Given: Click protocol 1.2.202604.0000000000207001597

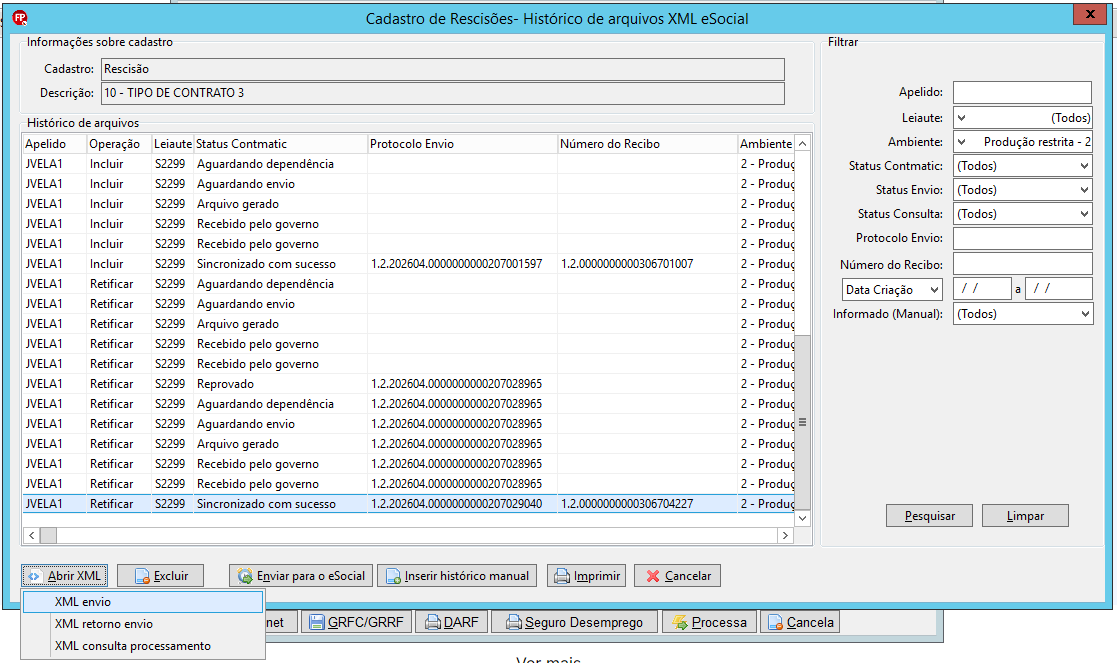Looking at the screenshot, I should [x=457, y=264].
